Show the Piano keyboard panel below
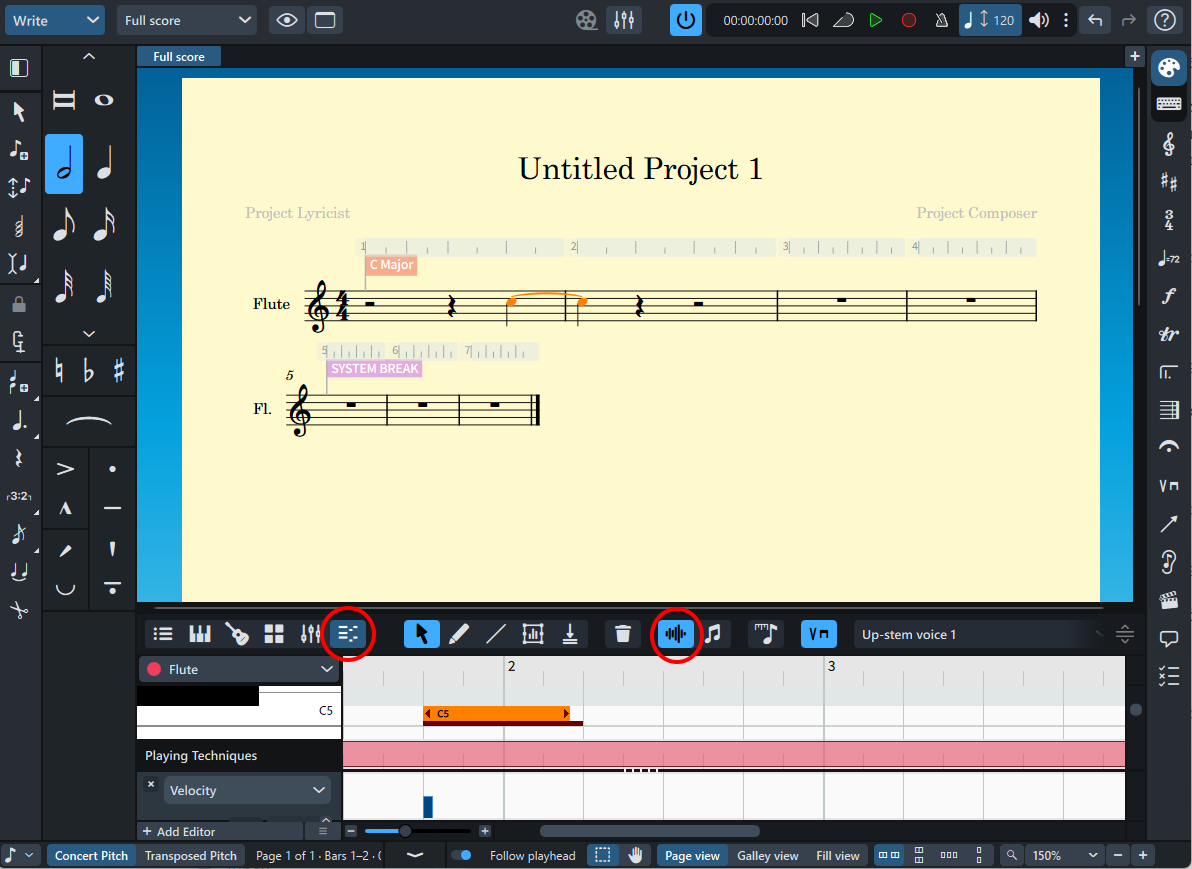Image resolution: width=1192 pixels, height=869 pixels. 199,633
